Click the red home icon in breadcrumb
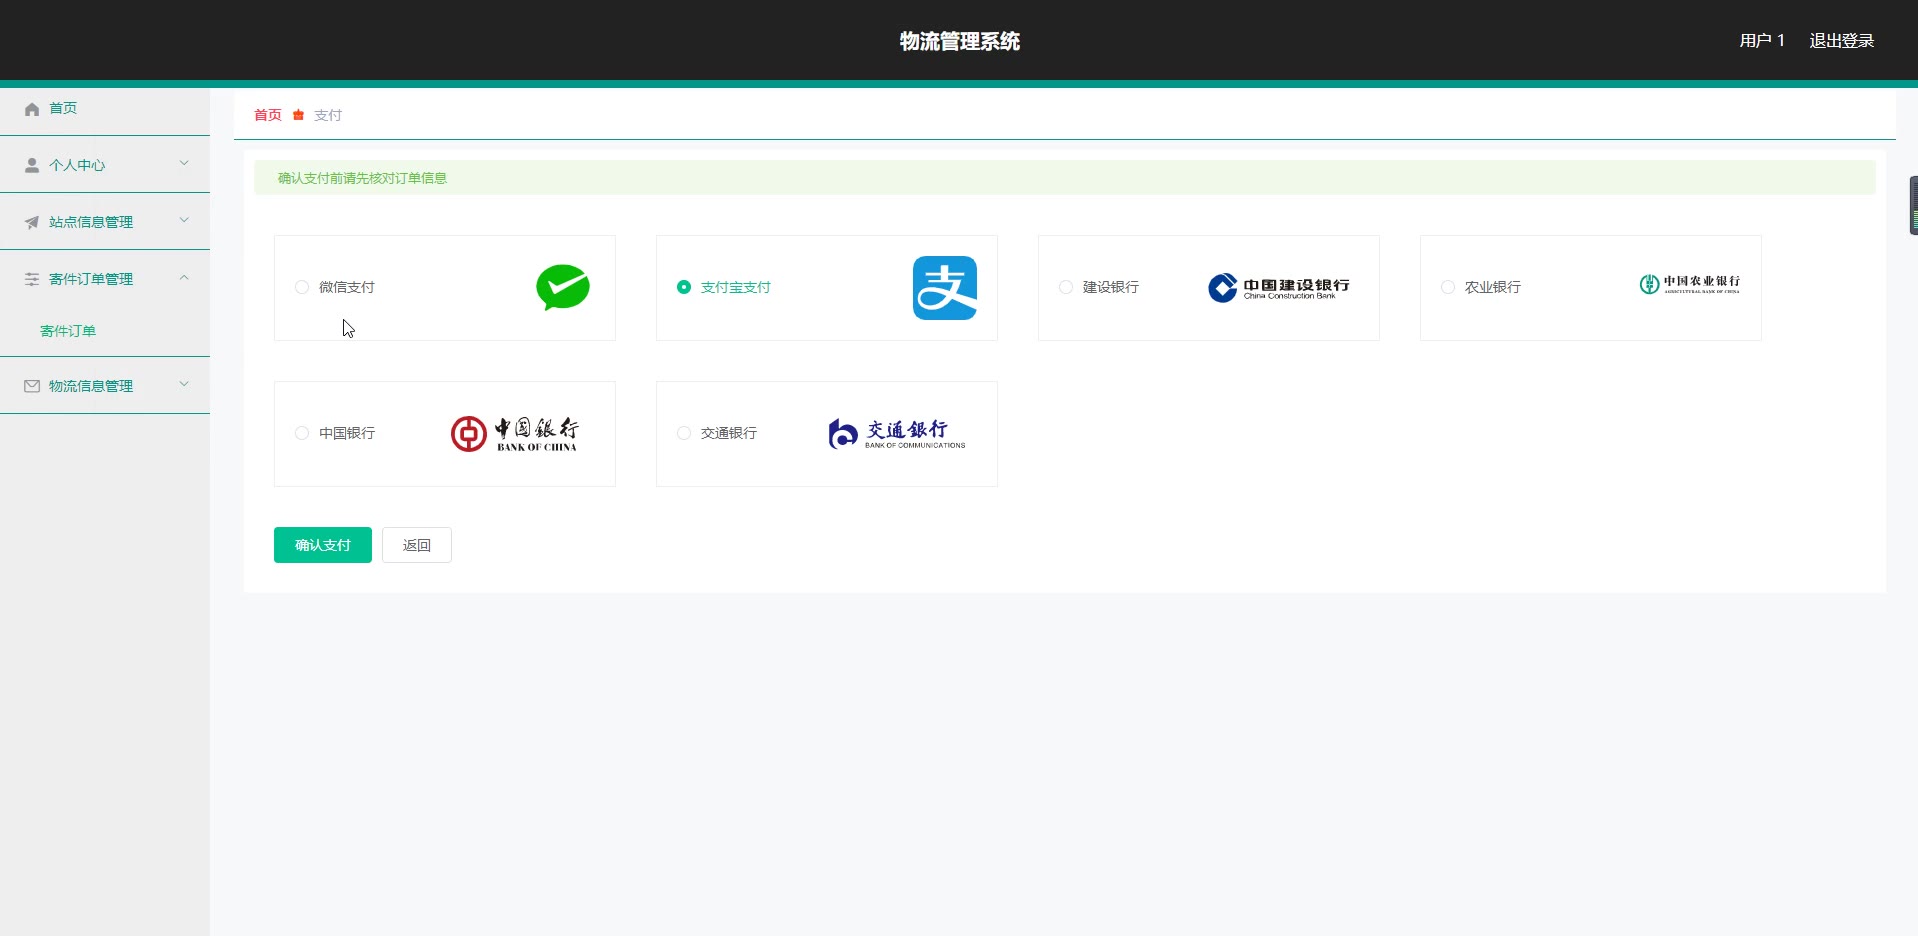 pyautogui.click(x=298, y=115)
